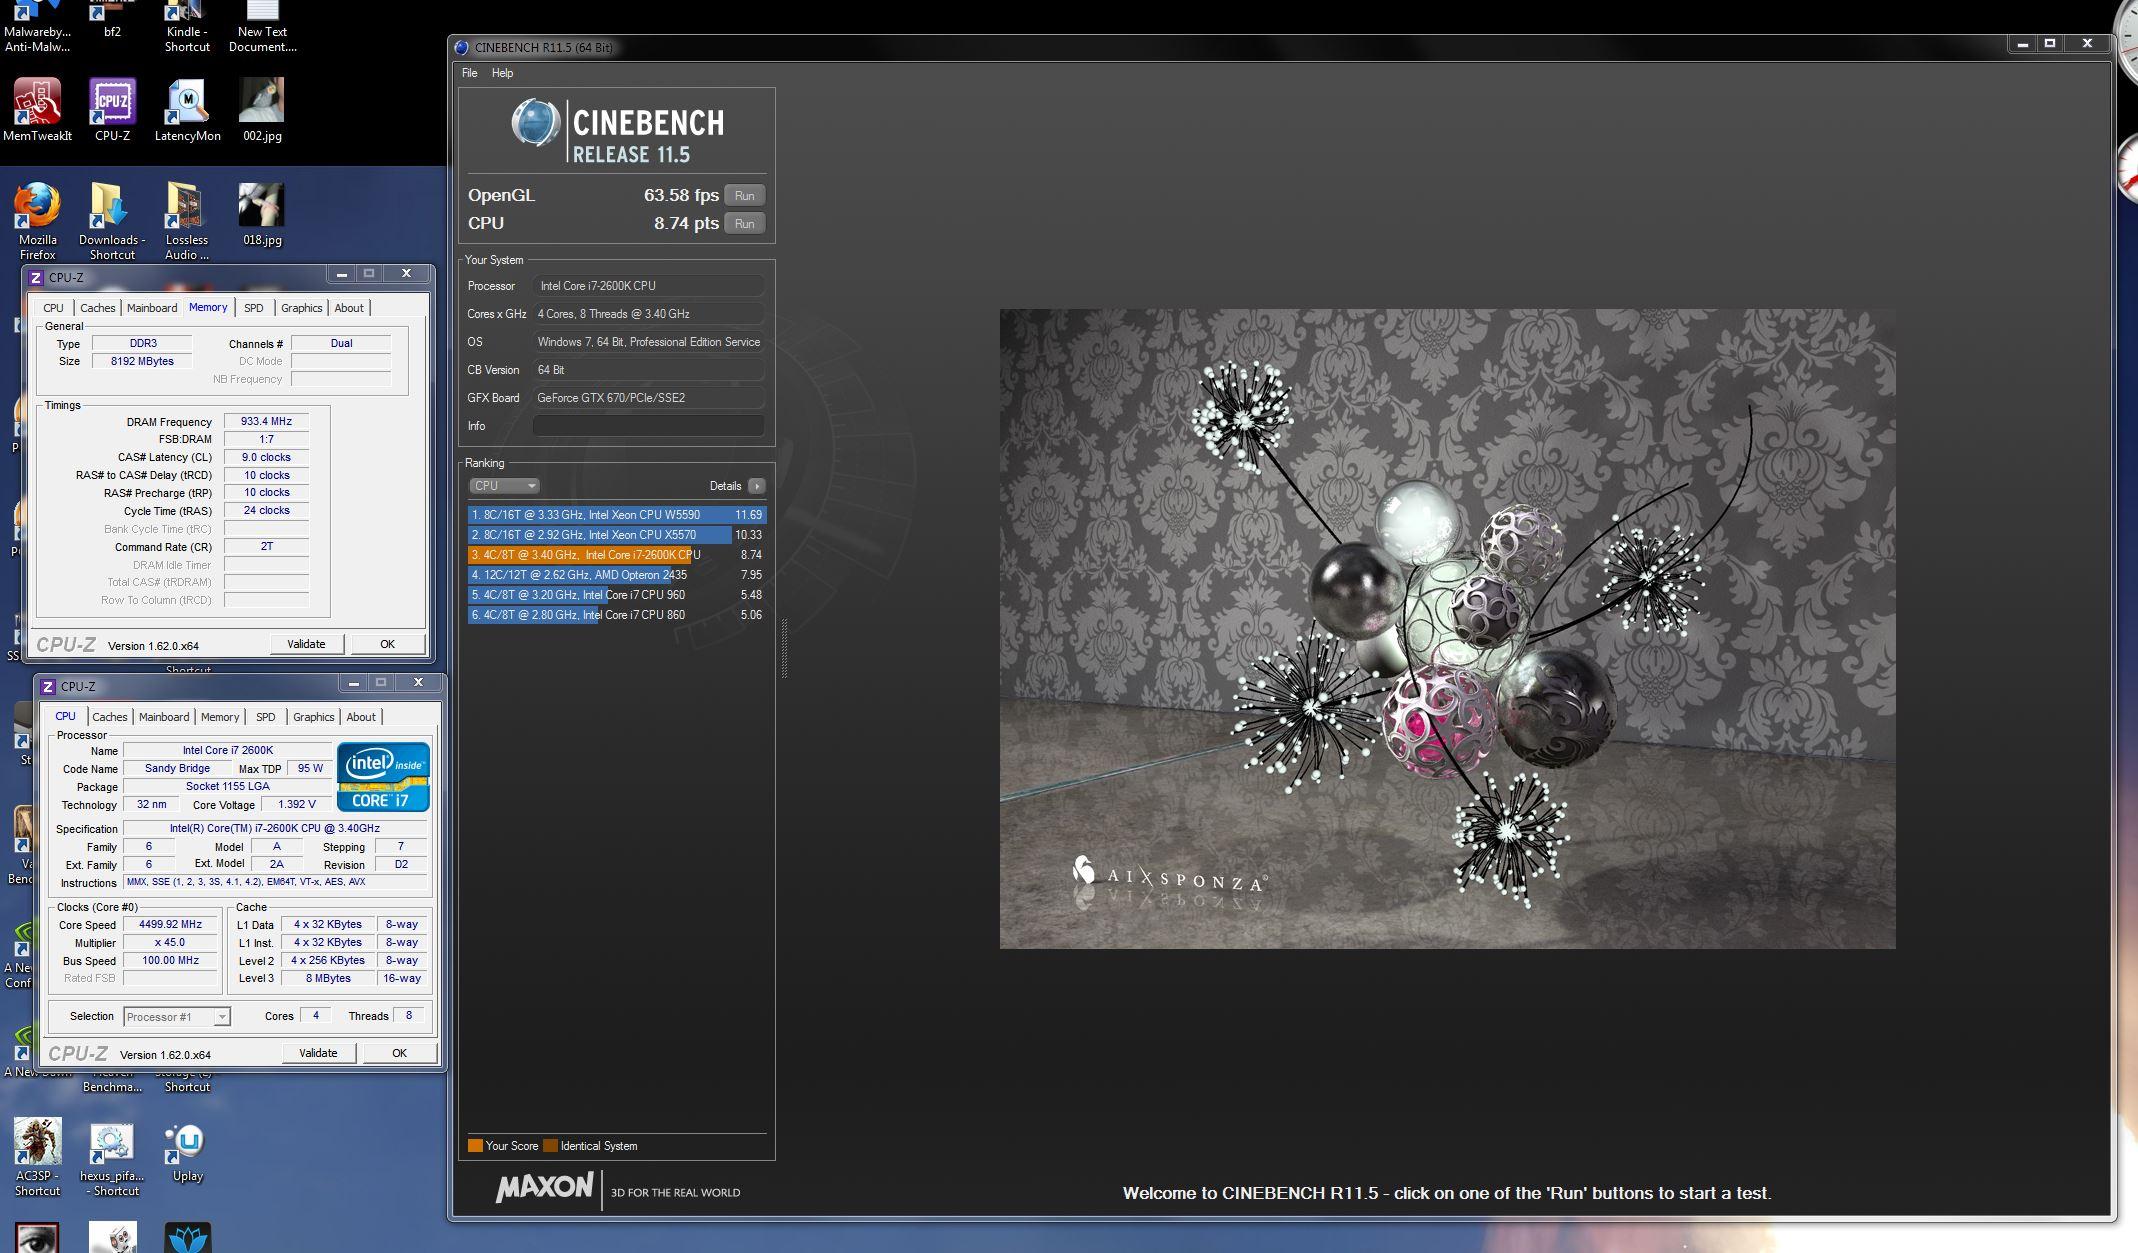This screenshot has width=2138, height=1253.
Task: Switch to Graphics tab in Memory CPU-Z window
Action: (301, 308)
